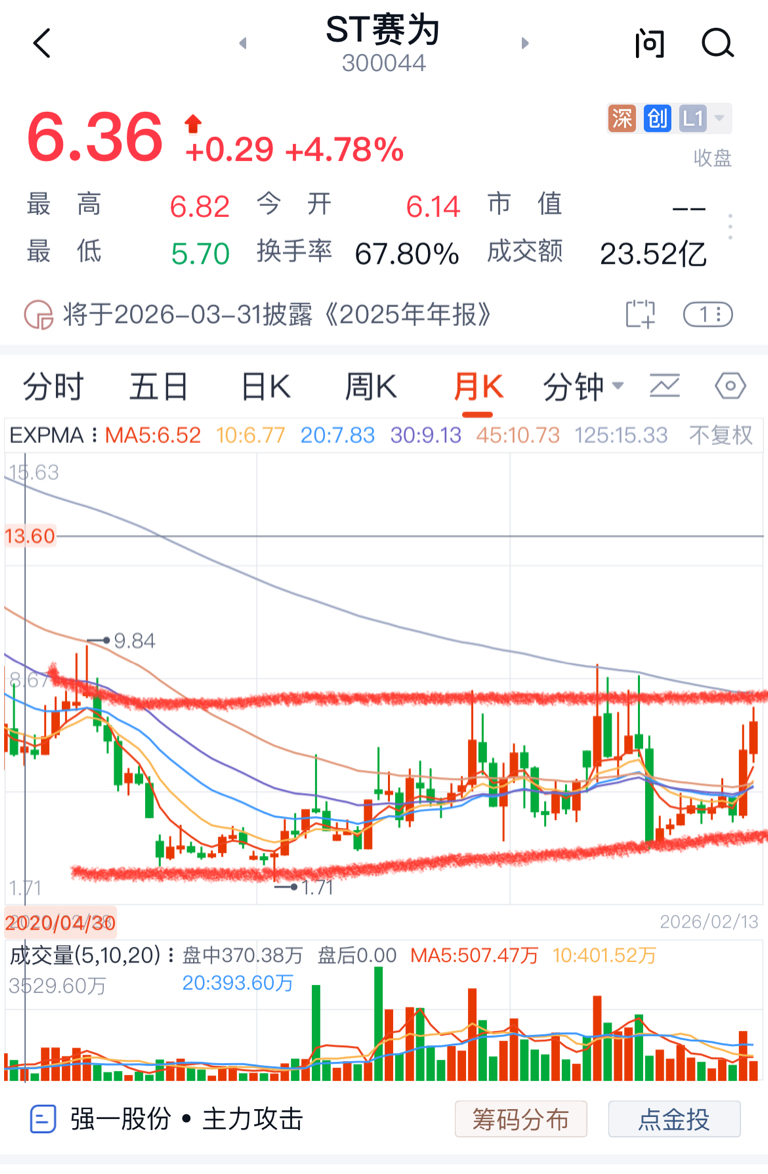
Task: Switch to 周K chart tab
Action: [x=371, y=387]
